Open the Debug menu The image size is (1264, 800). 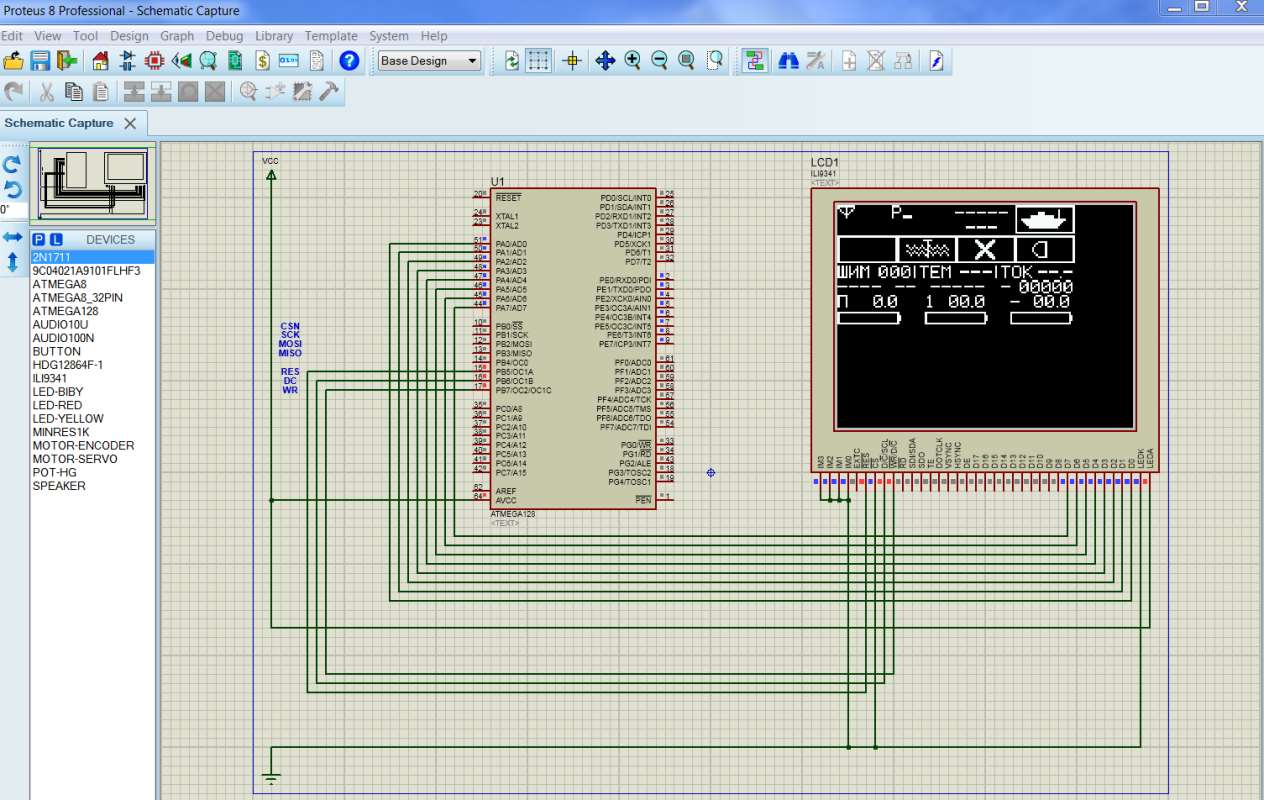pyautogui.click(x=225, y=36)
